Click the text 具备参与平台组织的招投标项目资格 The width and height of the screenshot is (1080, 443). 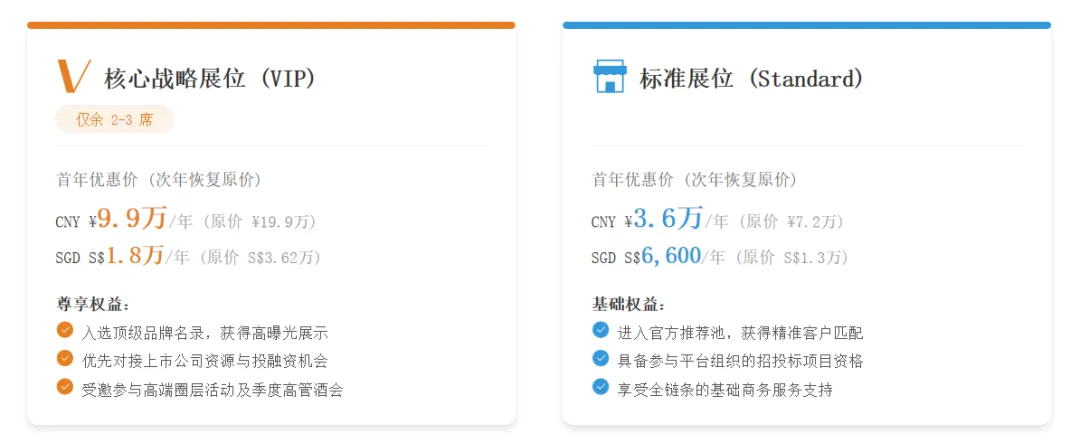(x=740, y=361)
